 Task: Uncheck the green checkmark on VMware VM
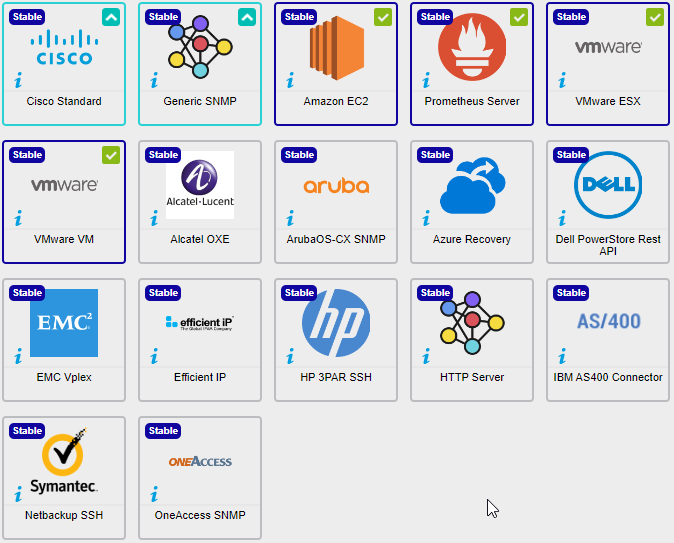click(x=111, y=155)
